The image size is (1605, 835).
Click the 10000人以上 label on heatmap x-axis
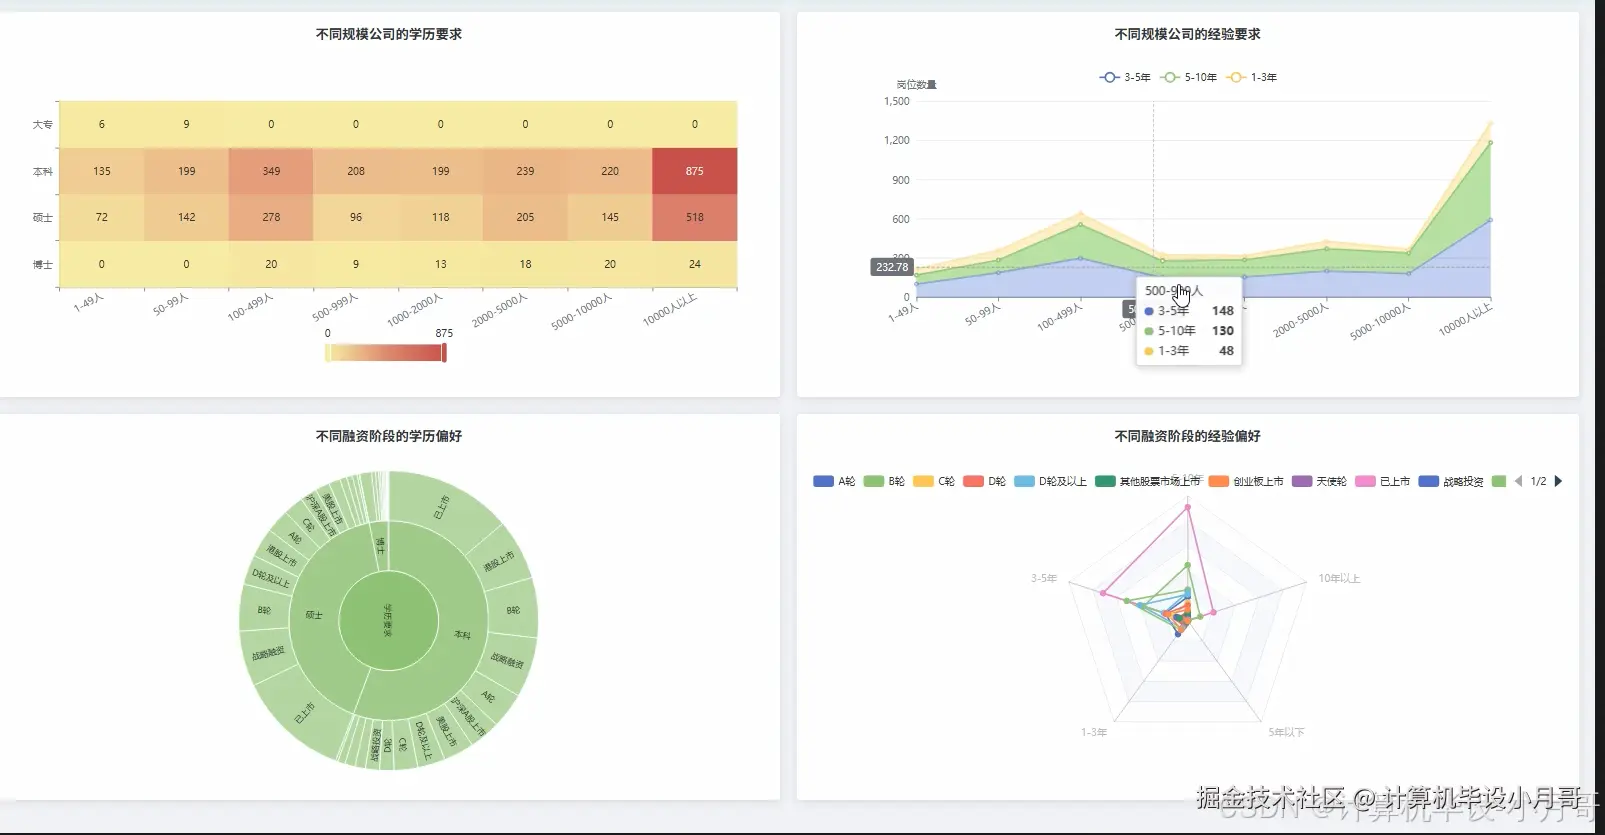[670, 309]
